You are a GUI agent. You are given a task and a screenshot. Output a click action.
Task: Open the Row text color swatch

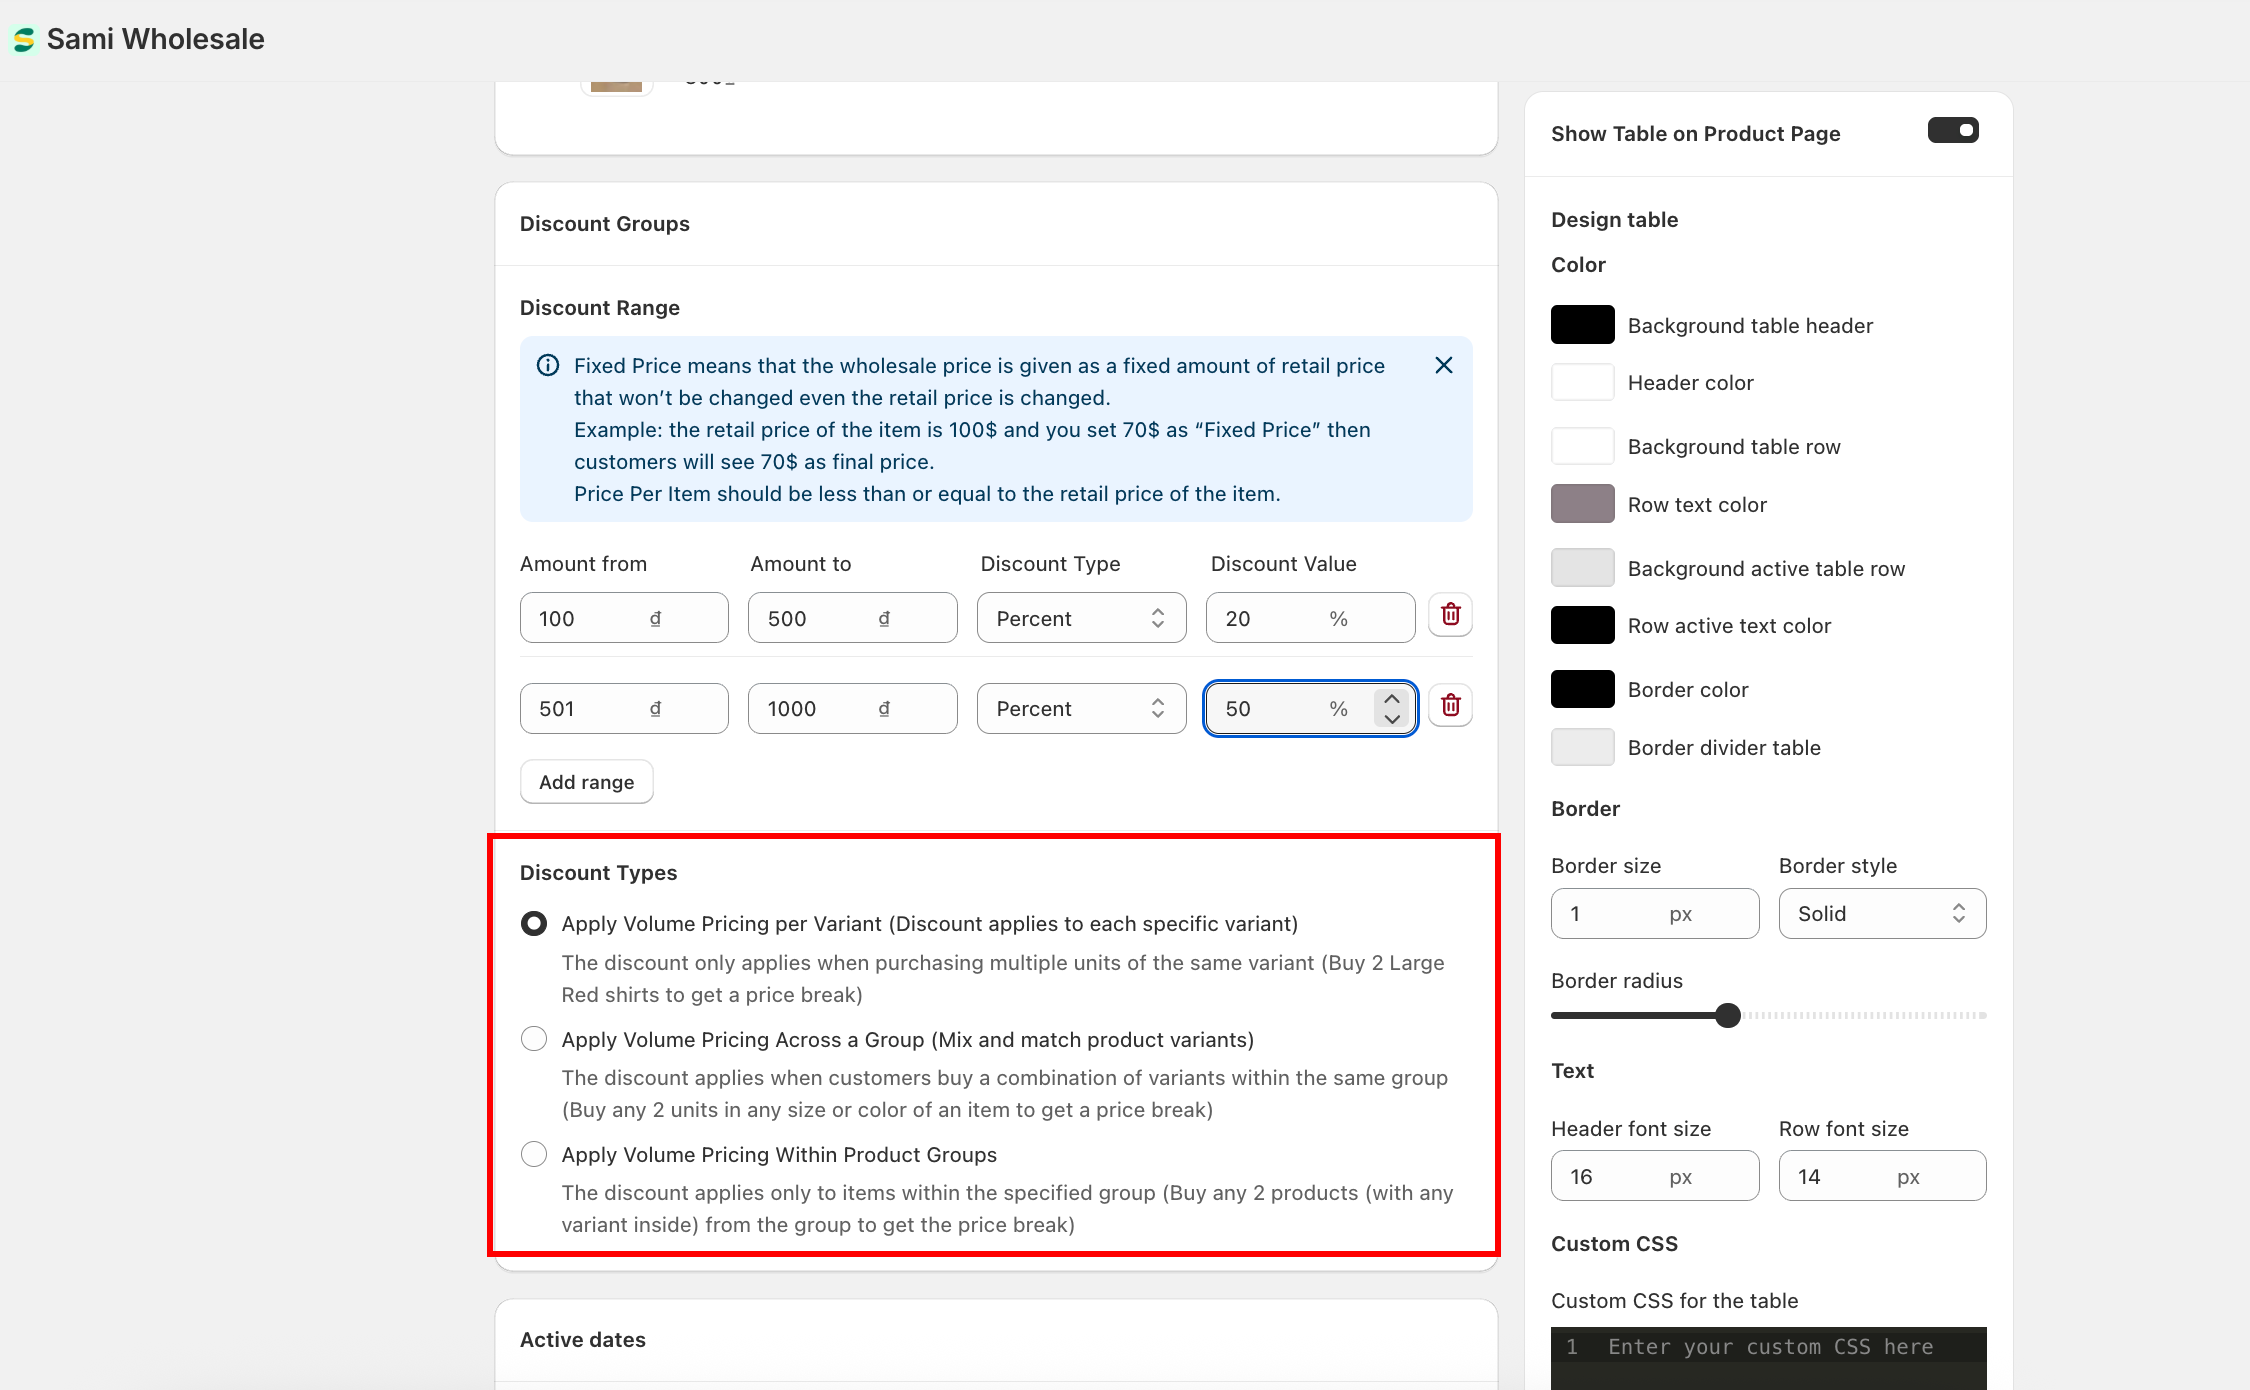tap(1582, 504)
